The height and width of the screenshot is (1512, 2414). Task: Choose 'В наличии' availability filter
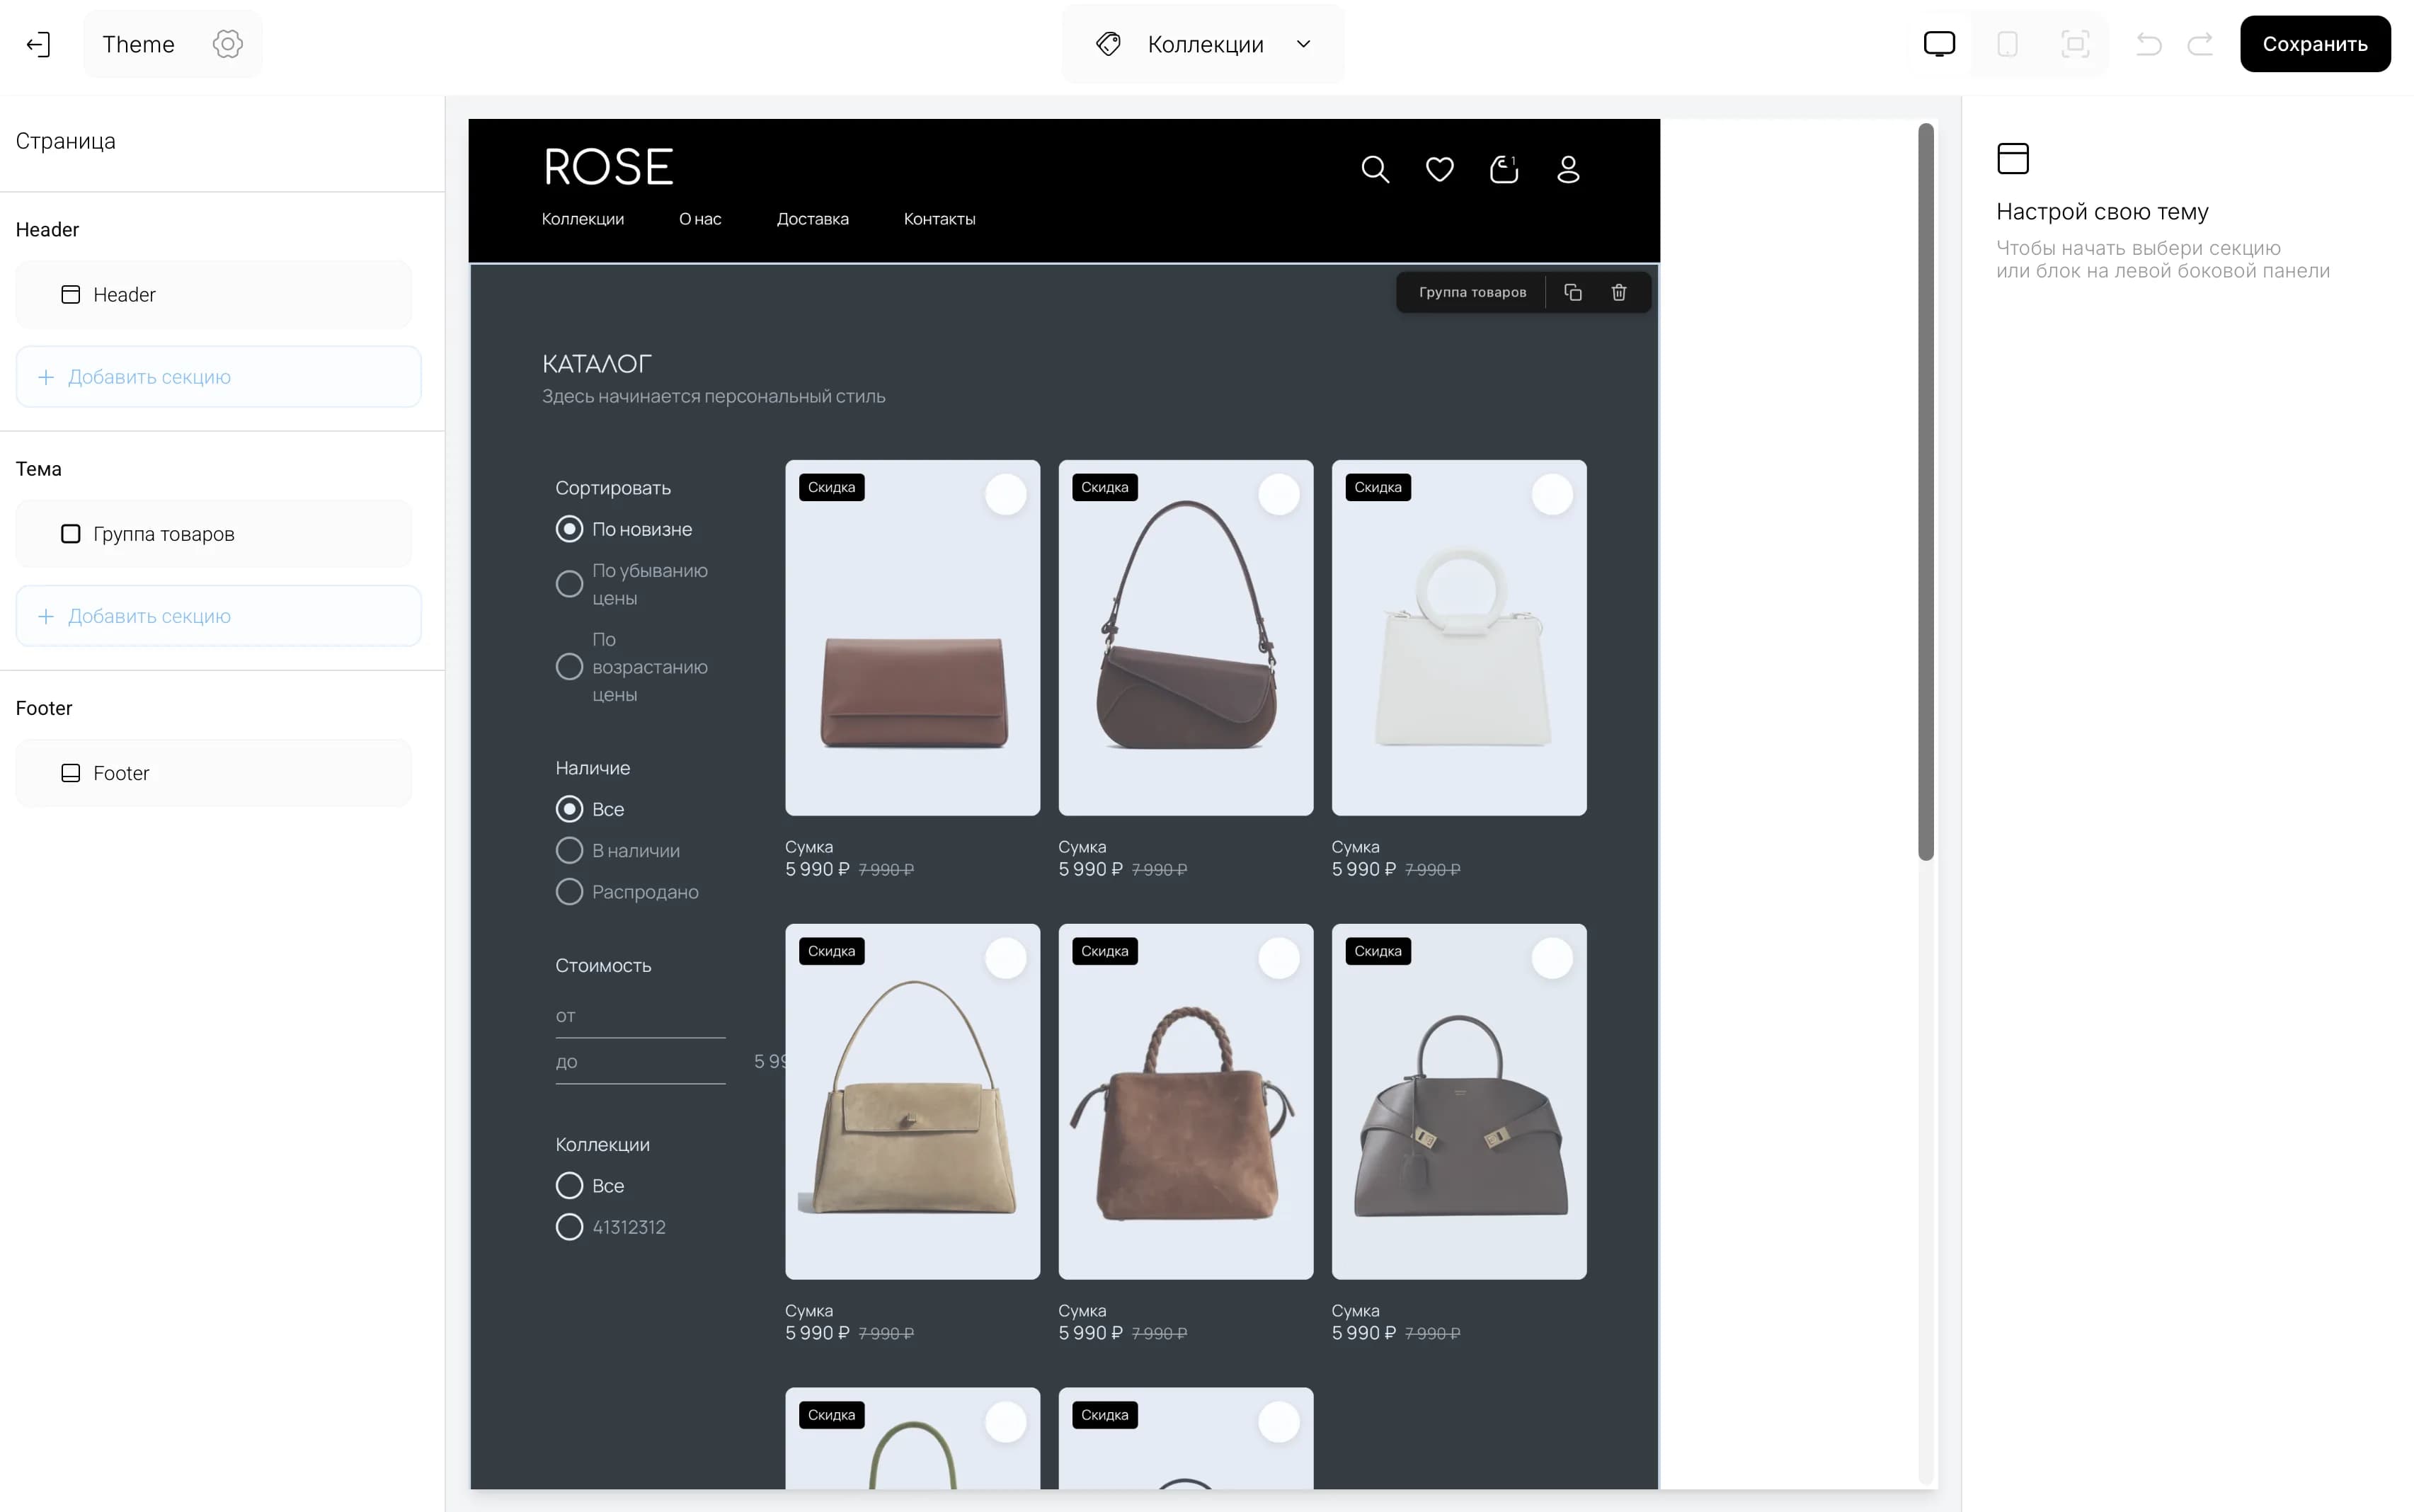pyautogui.click(x=569, y=850)
